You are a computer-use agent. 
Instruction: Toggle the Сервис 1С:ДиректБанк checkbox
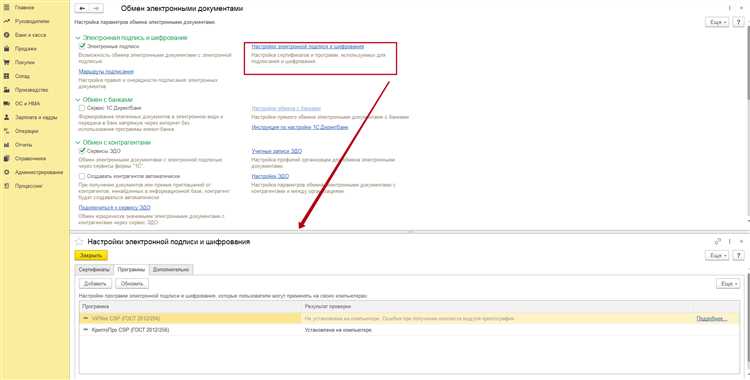click(82, 108)
